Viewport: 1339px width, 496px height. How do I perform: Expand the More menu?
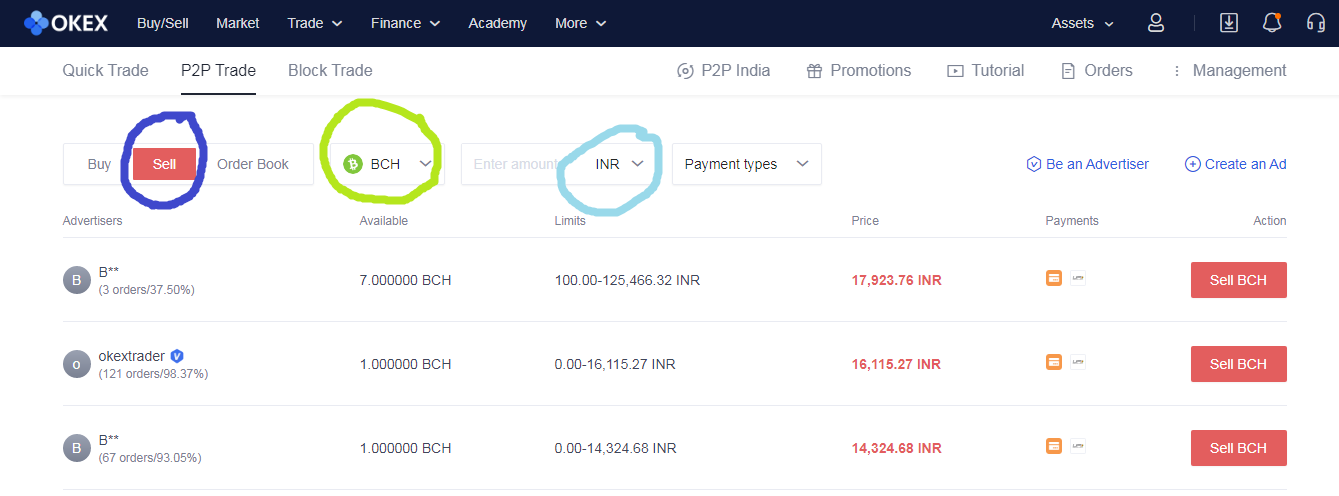coord(580,23)
